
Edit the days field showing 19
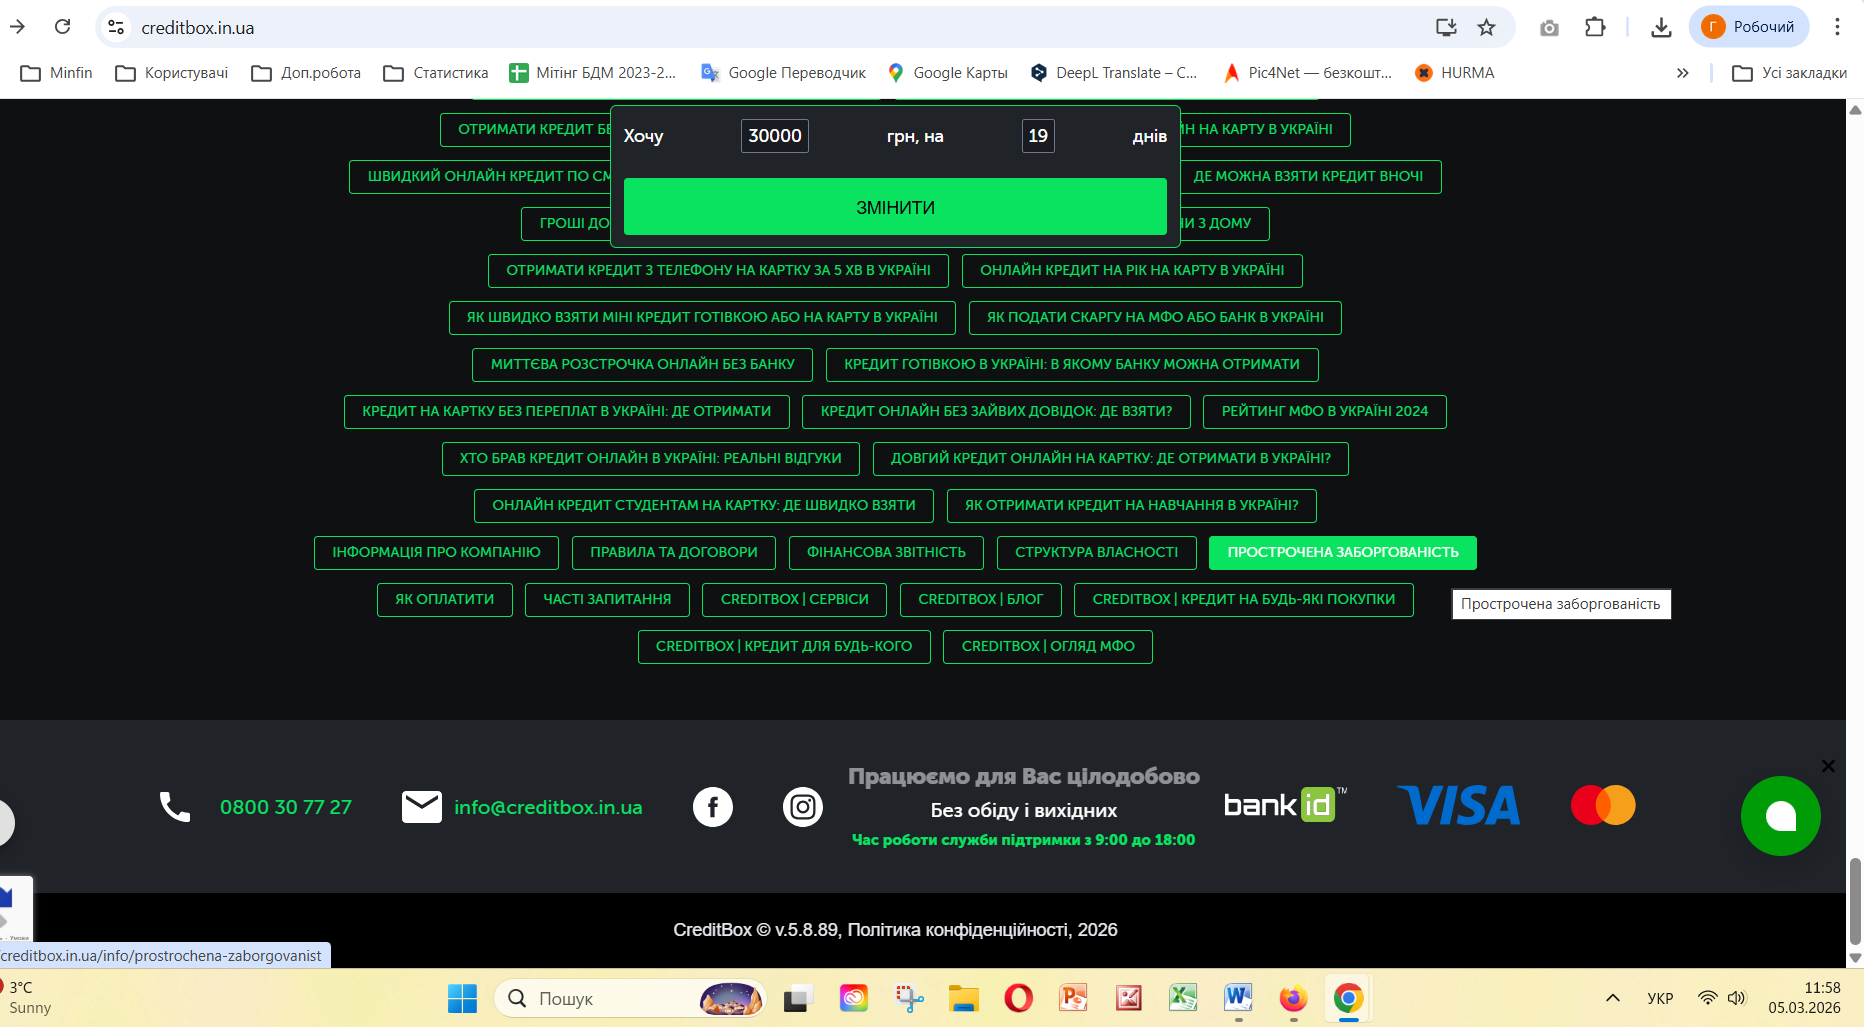pos(1038,136)
